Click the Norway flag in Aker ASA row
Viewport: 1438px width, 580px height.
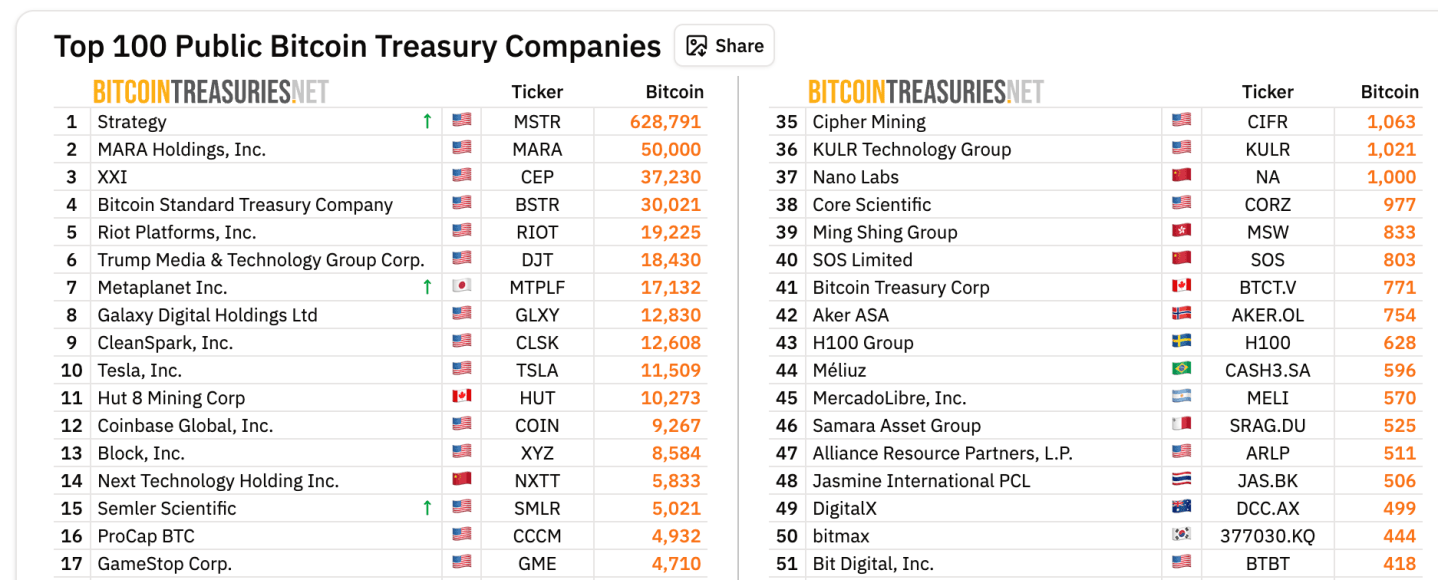click(1181, 315)
